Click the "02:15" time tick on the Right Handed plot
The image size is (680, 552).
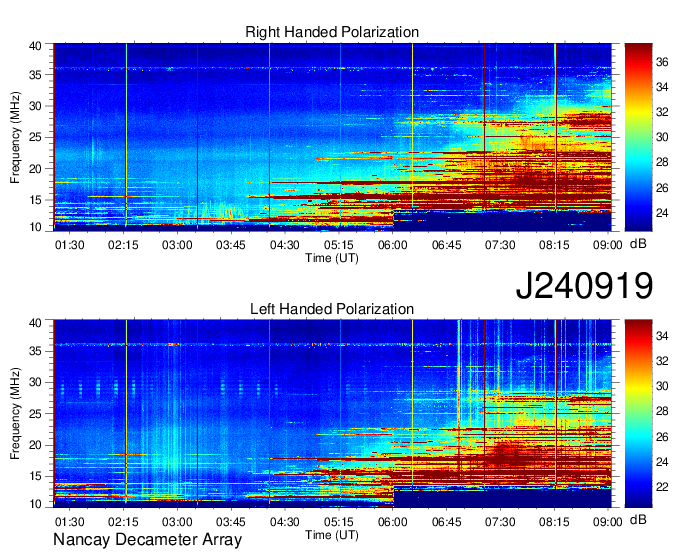tap(123, 245)
